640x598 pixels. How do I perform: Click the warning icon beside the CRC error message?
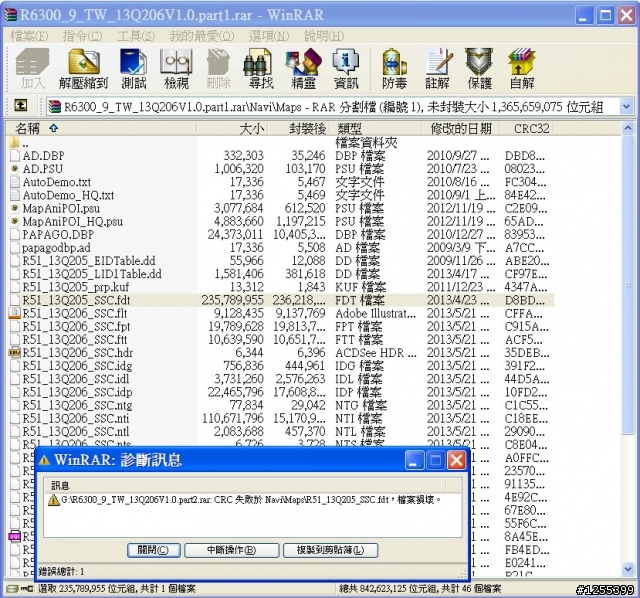tap(53, 500)
